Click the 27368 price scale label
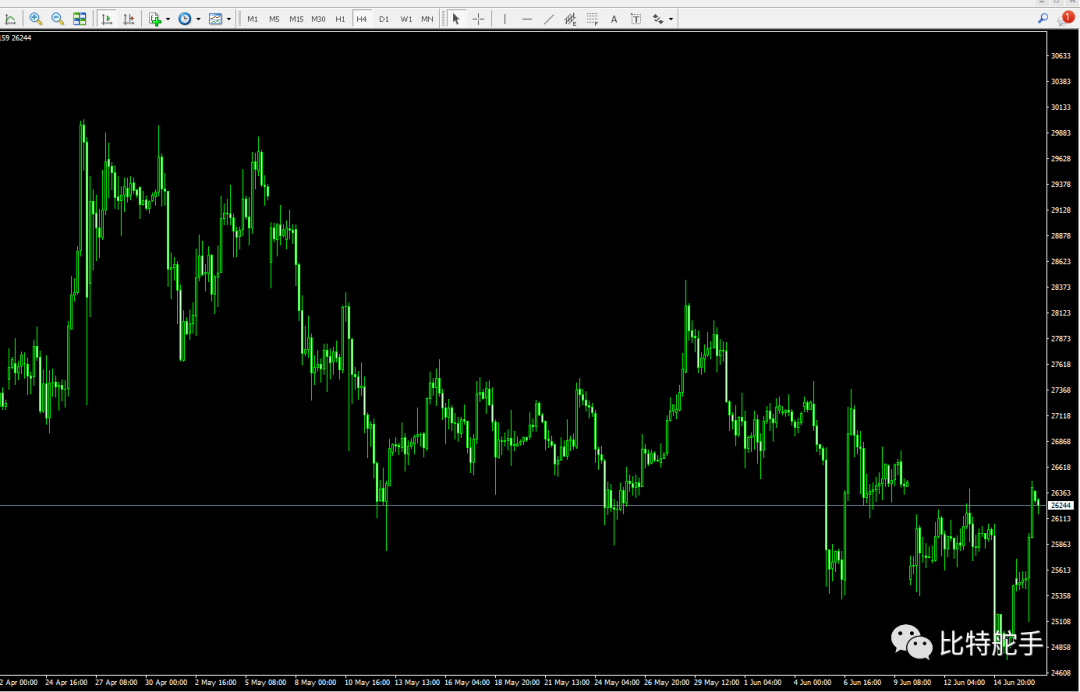 pos(1060,390)
